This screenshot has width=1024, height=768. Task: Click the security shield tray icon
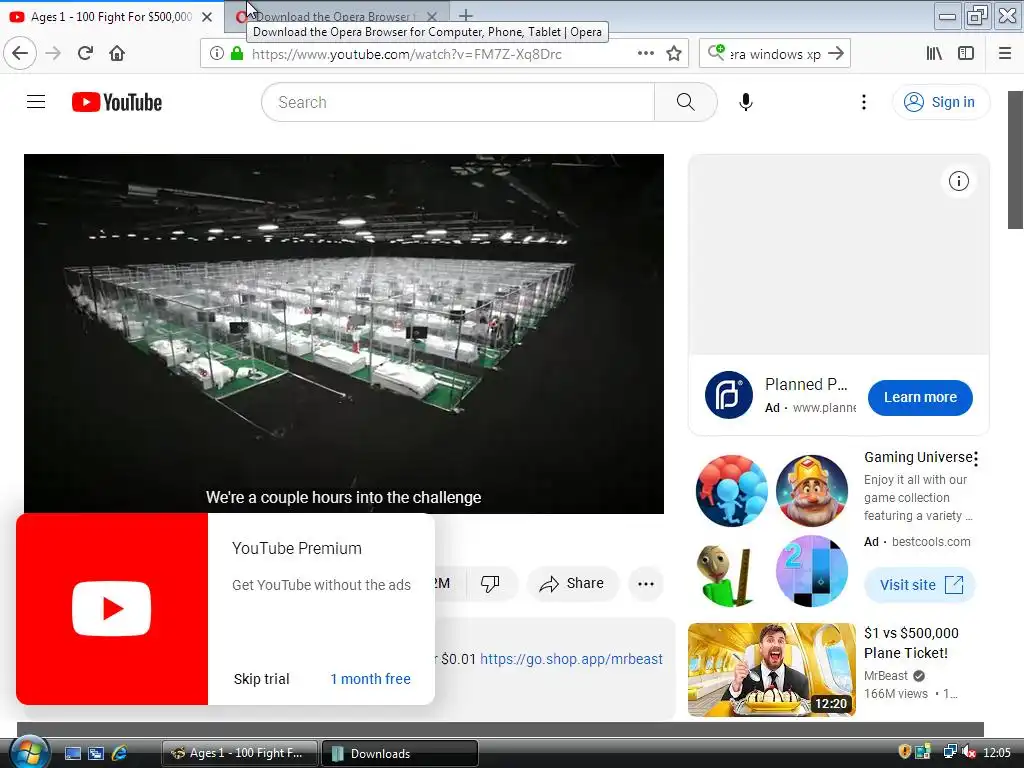tap(904, 752)
